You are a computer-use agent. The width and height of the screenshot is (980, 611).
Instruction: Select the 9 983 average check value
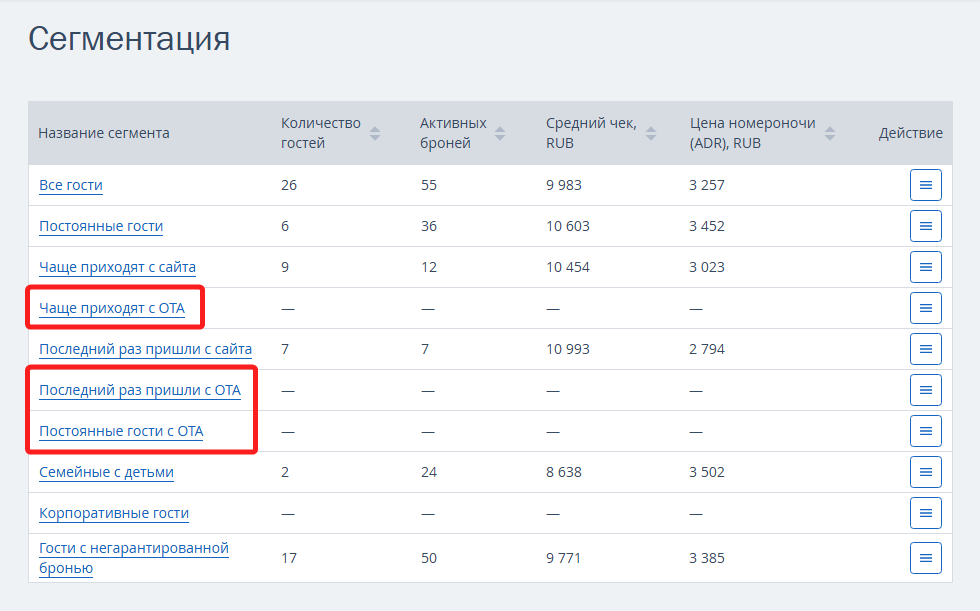coord(564,185)
